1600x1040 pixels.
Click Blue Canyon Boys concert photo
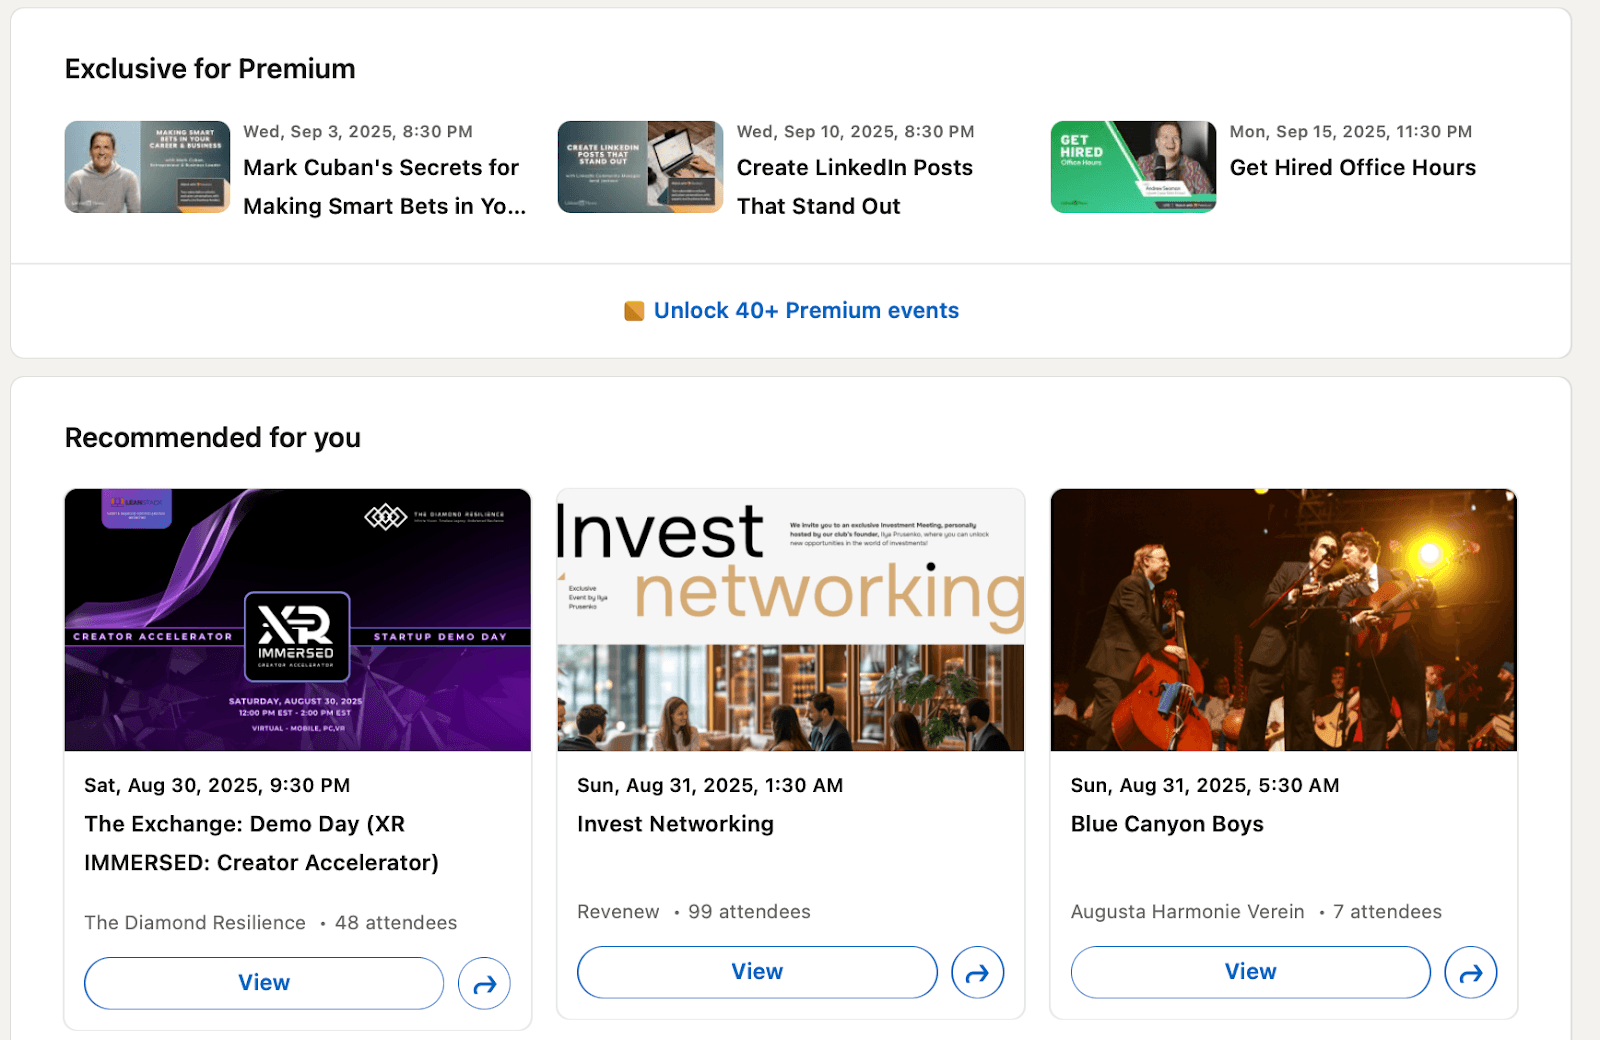tap(1284, 620)
